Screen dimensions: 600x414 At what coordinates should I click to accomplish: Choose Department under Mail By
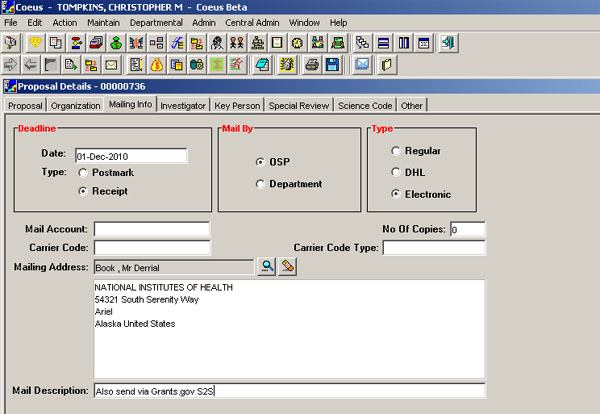261,184
